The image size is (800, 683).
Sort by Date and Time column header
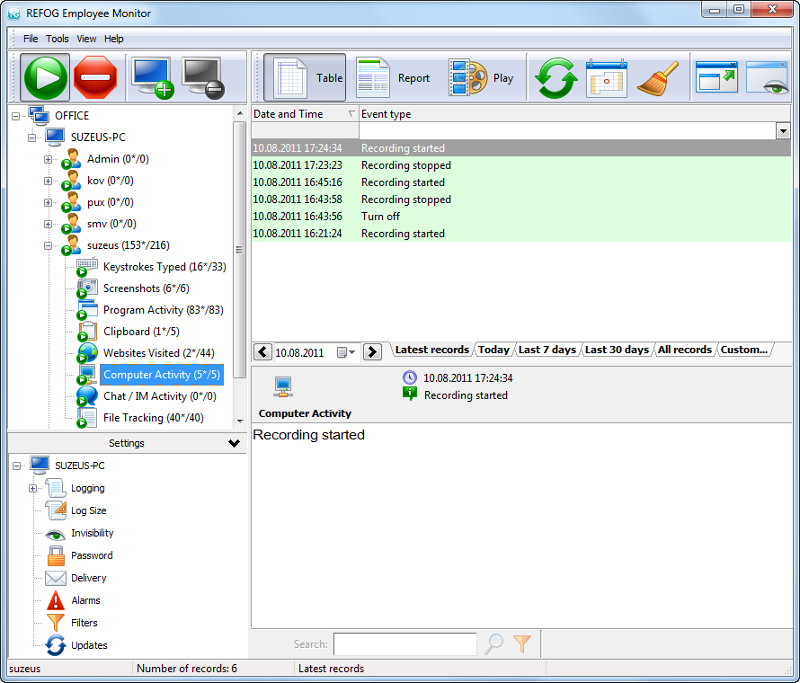click(x=305, y=114)
